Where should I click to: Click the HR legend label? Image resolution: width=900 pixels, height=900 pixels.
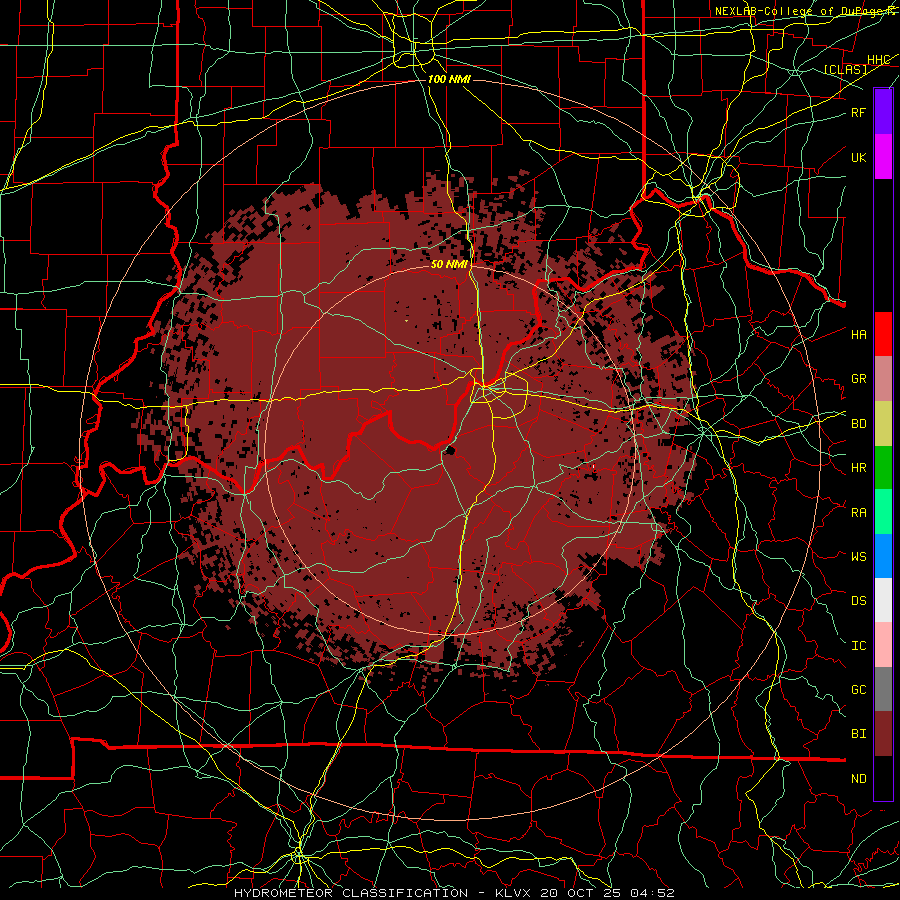point(858,468)
